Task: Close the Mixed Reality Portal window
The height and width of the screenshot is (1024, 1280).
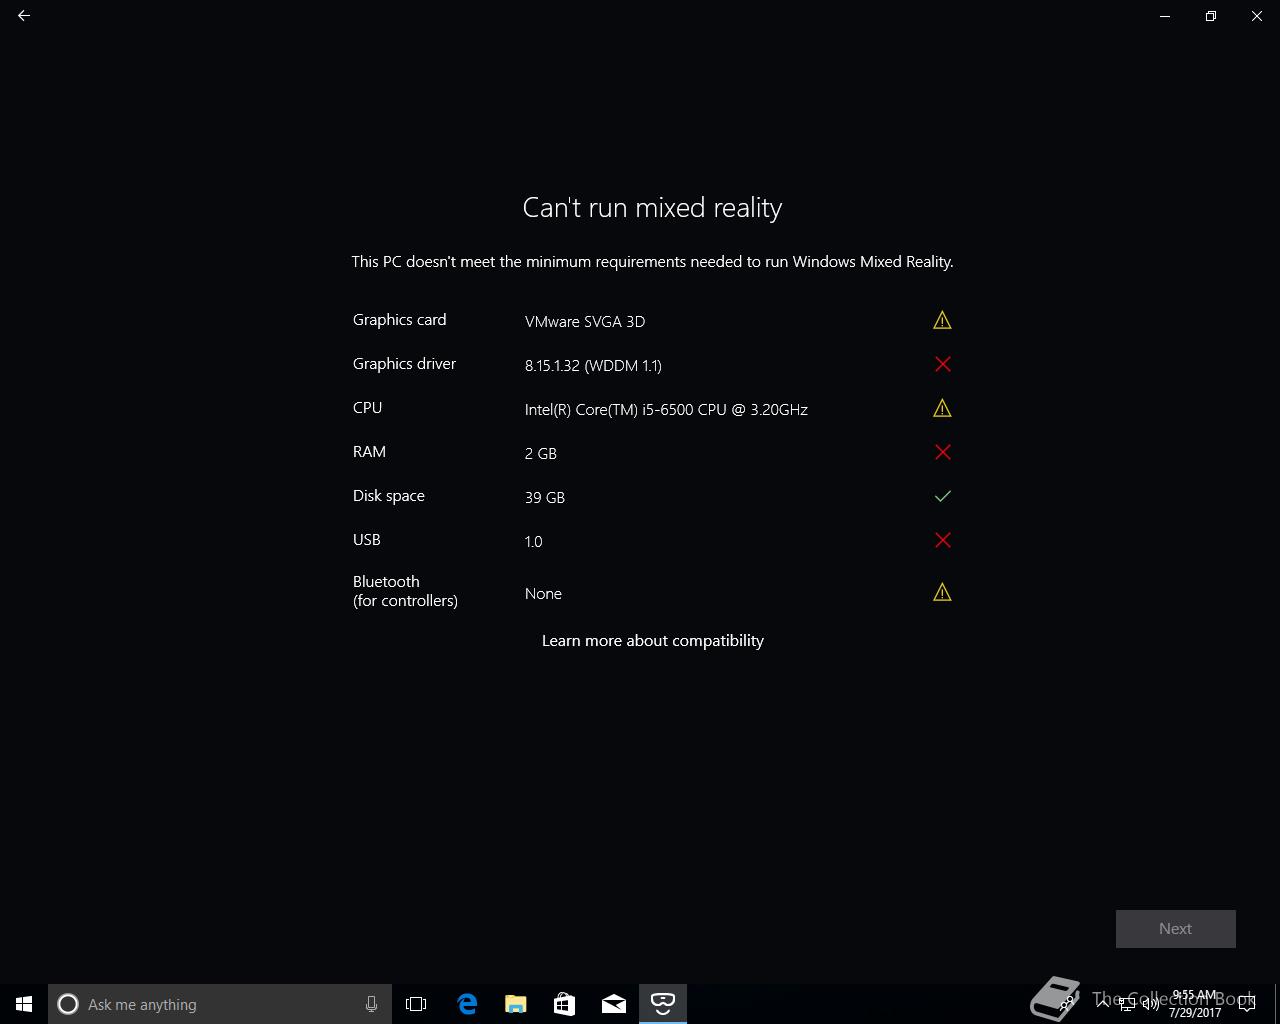Action: [1257, 16]
